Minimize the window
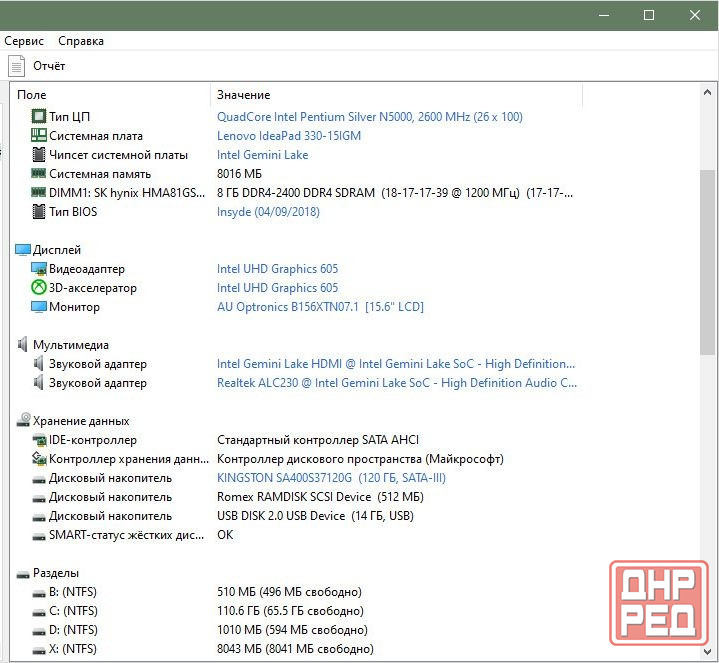 pyautogui.click(x=604, y=15)
